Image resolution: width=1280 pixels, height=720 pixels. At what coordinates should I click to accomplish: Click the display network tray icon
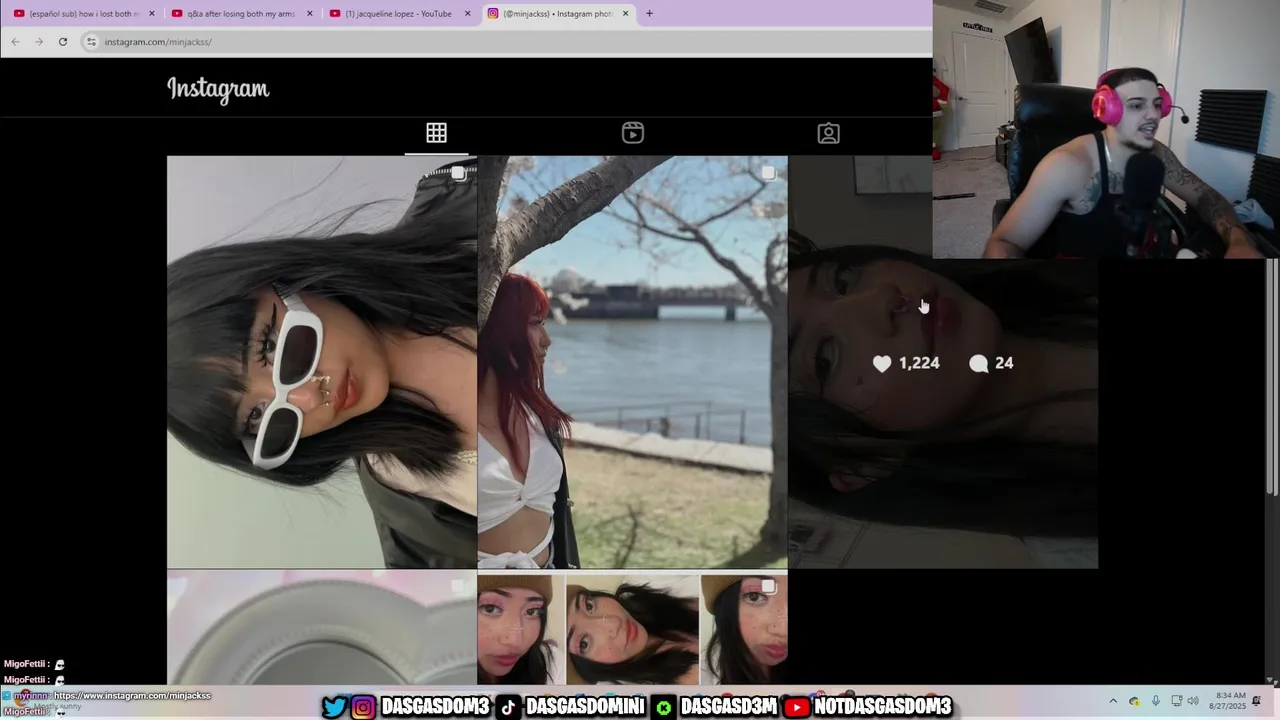pos(1176,701)
